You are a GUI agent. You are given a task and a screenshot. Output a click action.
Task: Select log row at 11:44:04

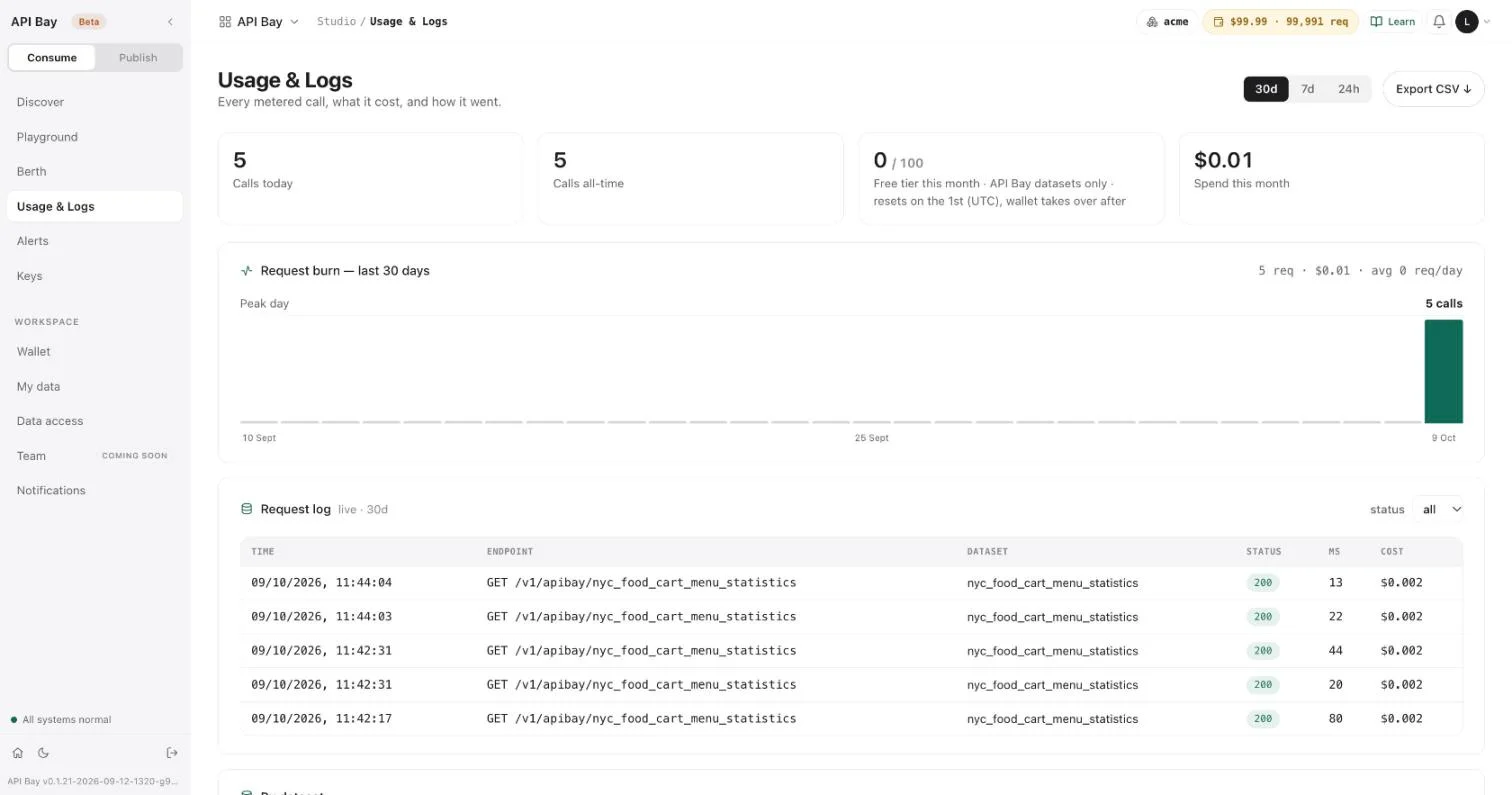tap(851, 583)
